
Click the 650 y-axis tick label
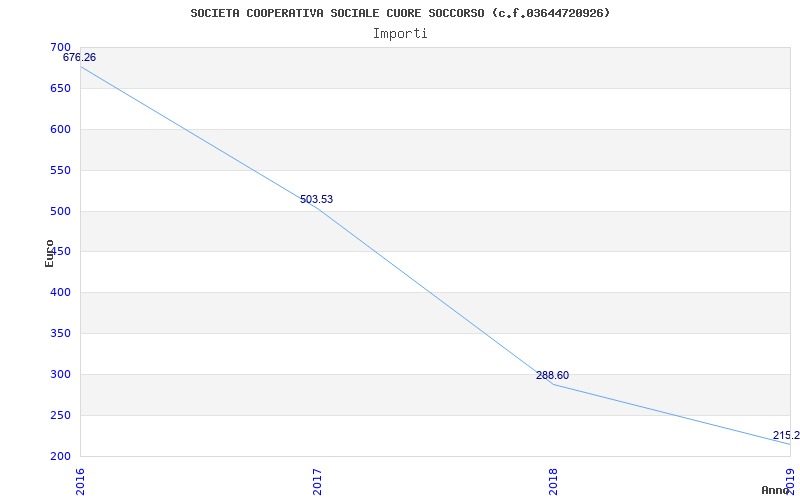pyautogui.click(x=60, y=88)
